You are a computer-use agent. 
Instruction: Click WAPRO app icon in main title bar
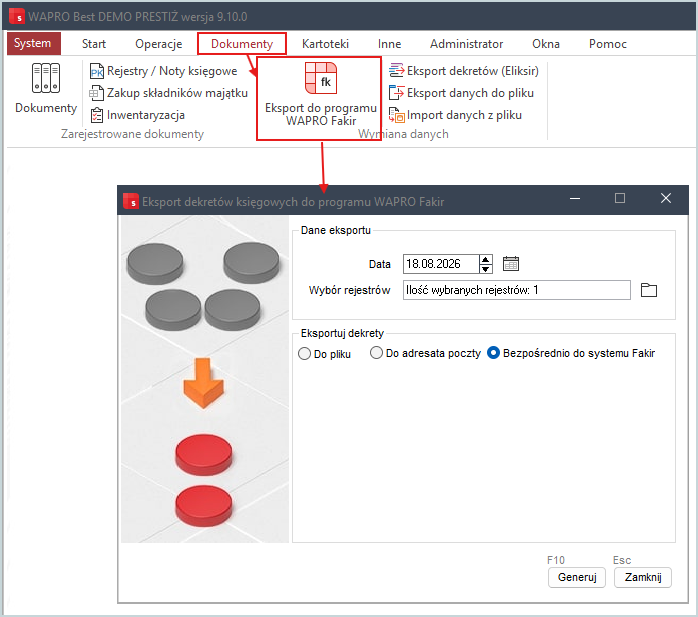(17, 16)
